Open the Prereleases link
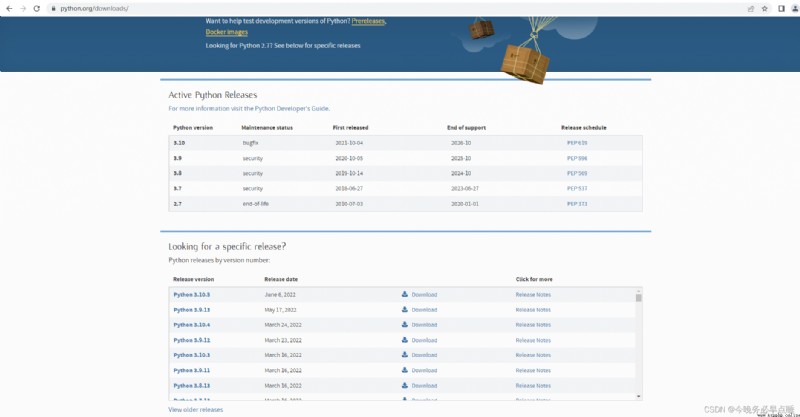Viewport: 800px width, 417px height. tap(368, 21)
